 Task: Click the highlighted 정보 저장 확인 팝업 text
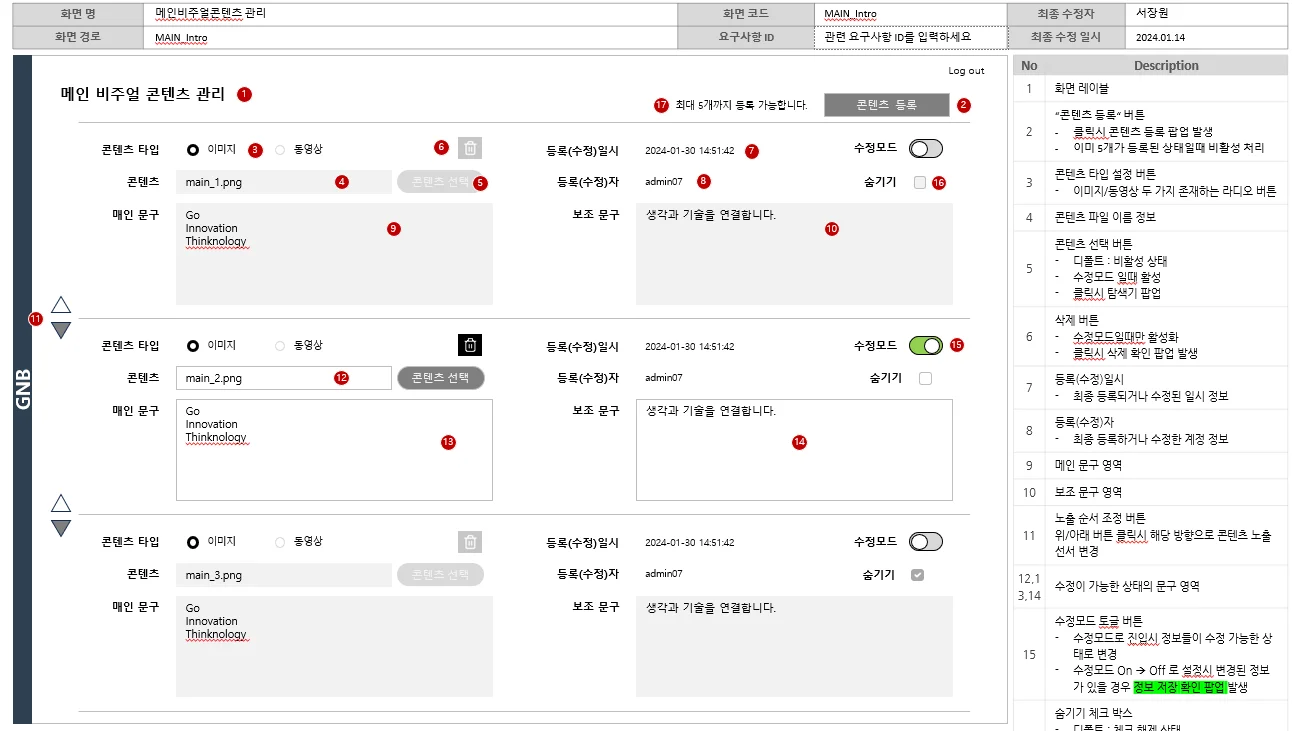1180,687
